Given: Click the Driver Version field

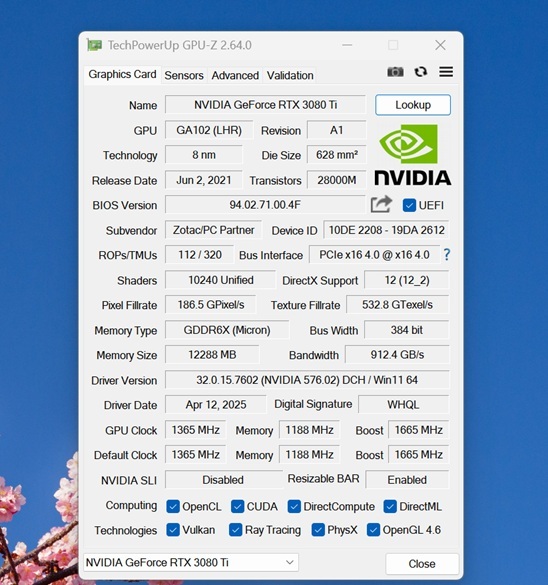Looking at the screenshot, I should tap(307, 380).
